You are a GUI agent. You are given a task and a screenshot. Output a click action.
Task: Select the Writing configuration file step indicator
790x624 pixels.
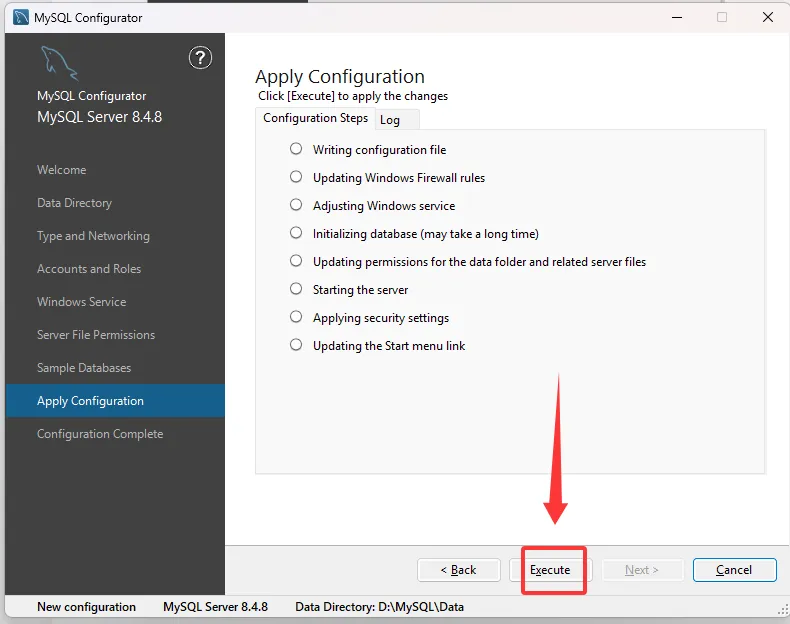pos(296,149)
